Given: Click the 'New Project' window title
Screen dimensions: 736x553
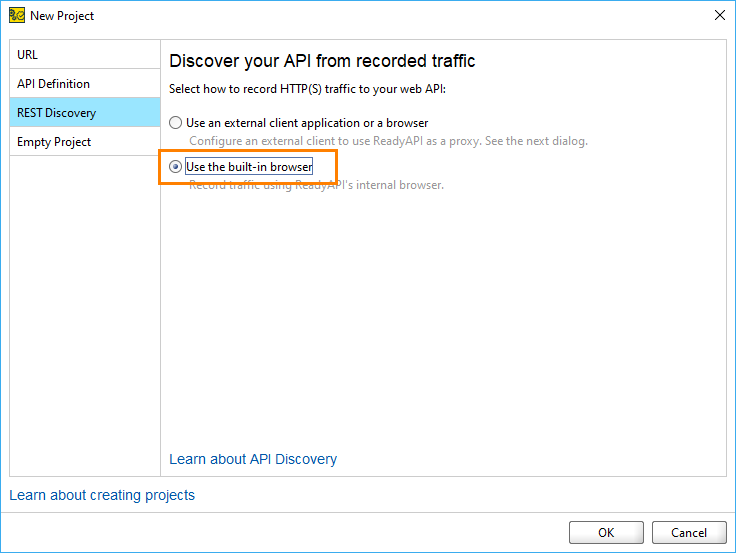Looking at the screenshot, I should tap(62, 16).
